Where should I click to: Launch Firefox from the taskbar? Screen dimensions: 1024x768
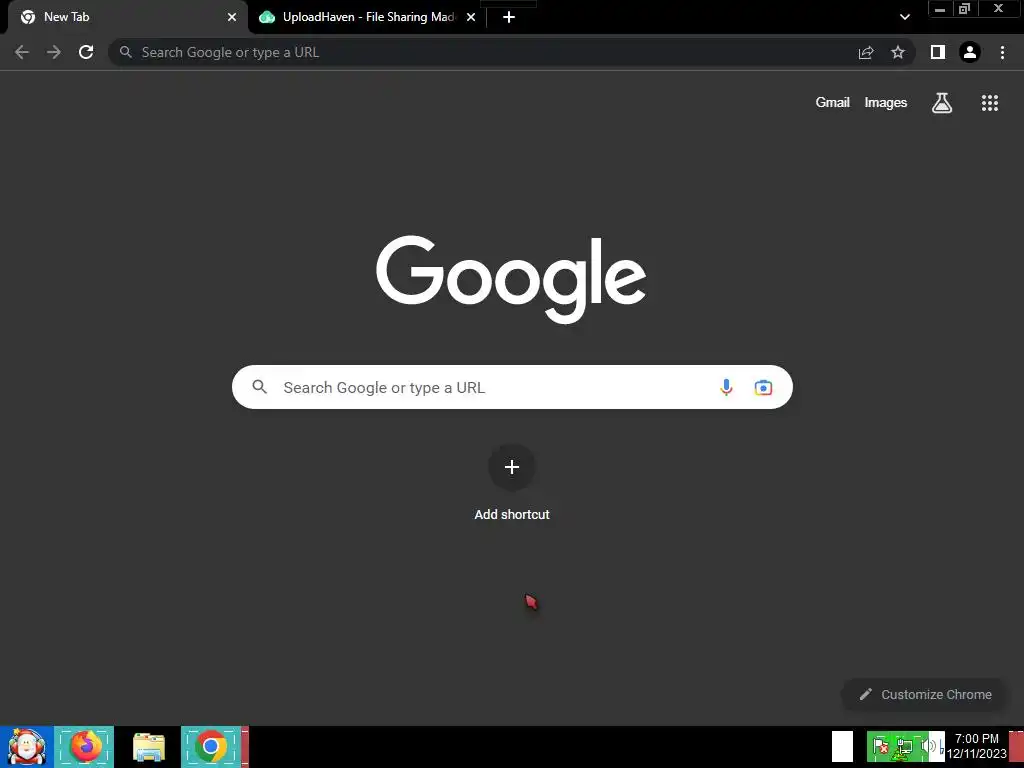84,747
